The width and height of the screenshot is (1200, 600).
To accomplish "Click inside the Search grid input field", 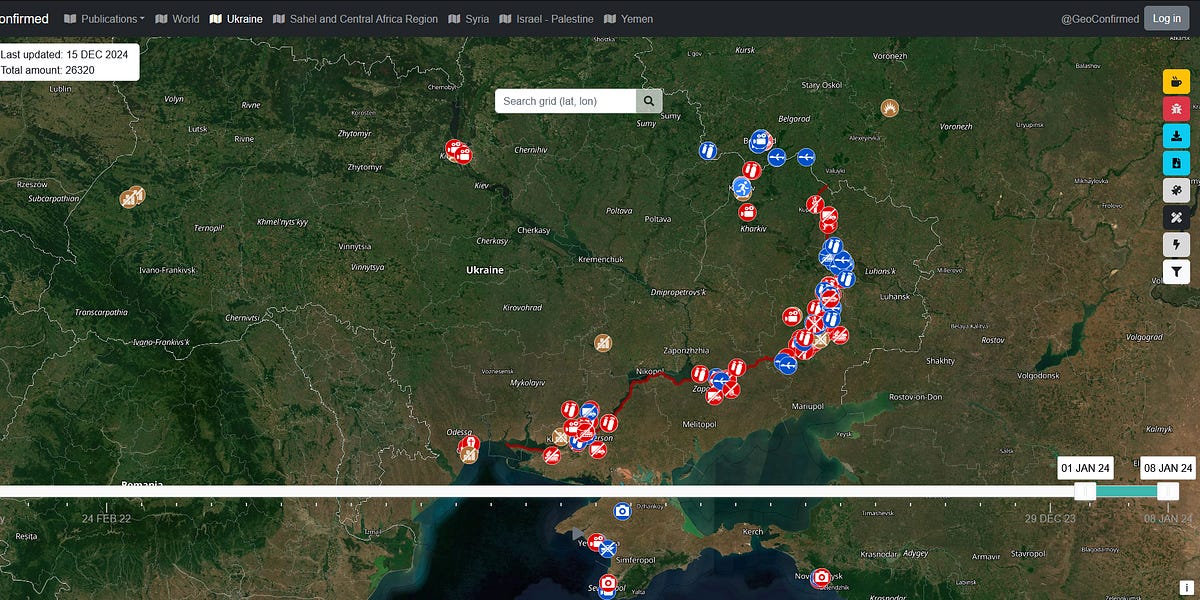I will (x=565, y=100).
